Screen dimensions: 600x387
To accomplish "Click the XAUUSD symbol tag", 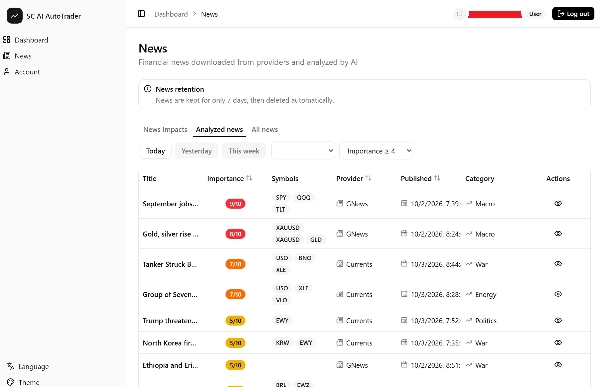I will (x=288, y=228).
